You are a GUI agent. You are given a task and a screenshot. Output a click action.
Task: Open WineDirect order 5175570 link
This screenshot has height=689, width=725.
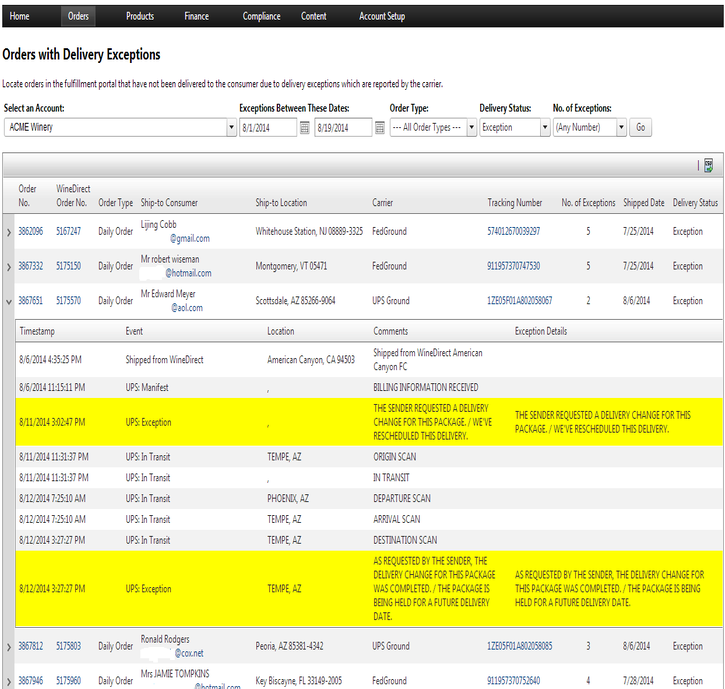[68, 301]
